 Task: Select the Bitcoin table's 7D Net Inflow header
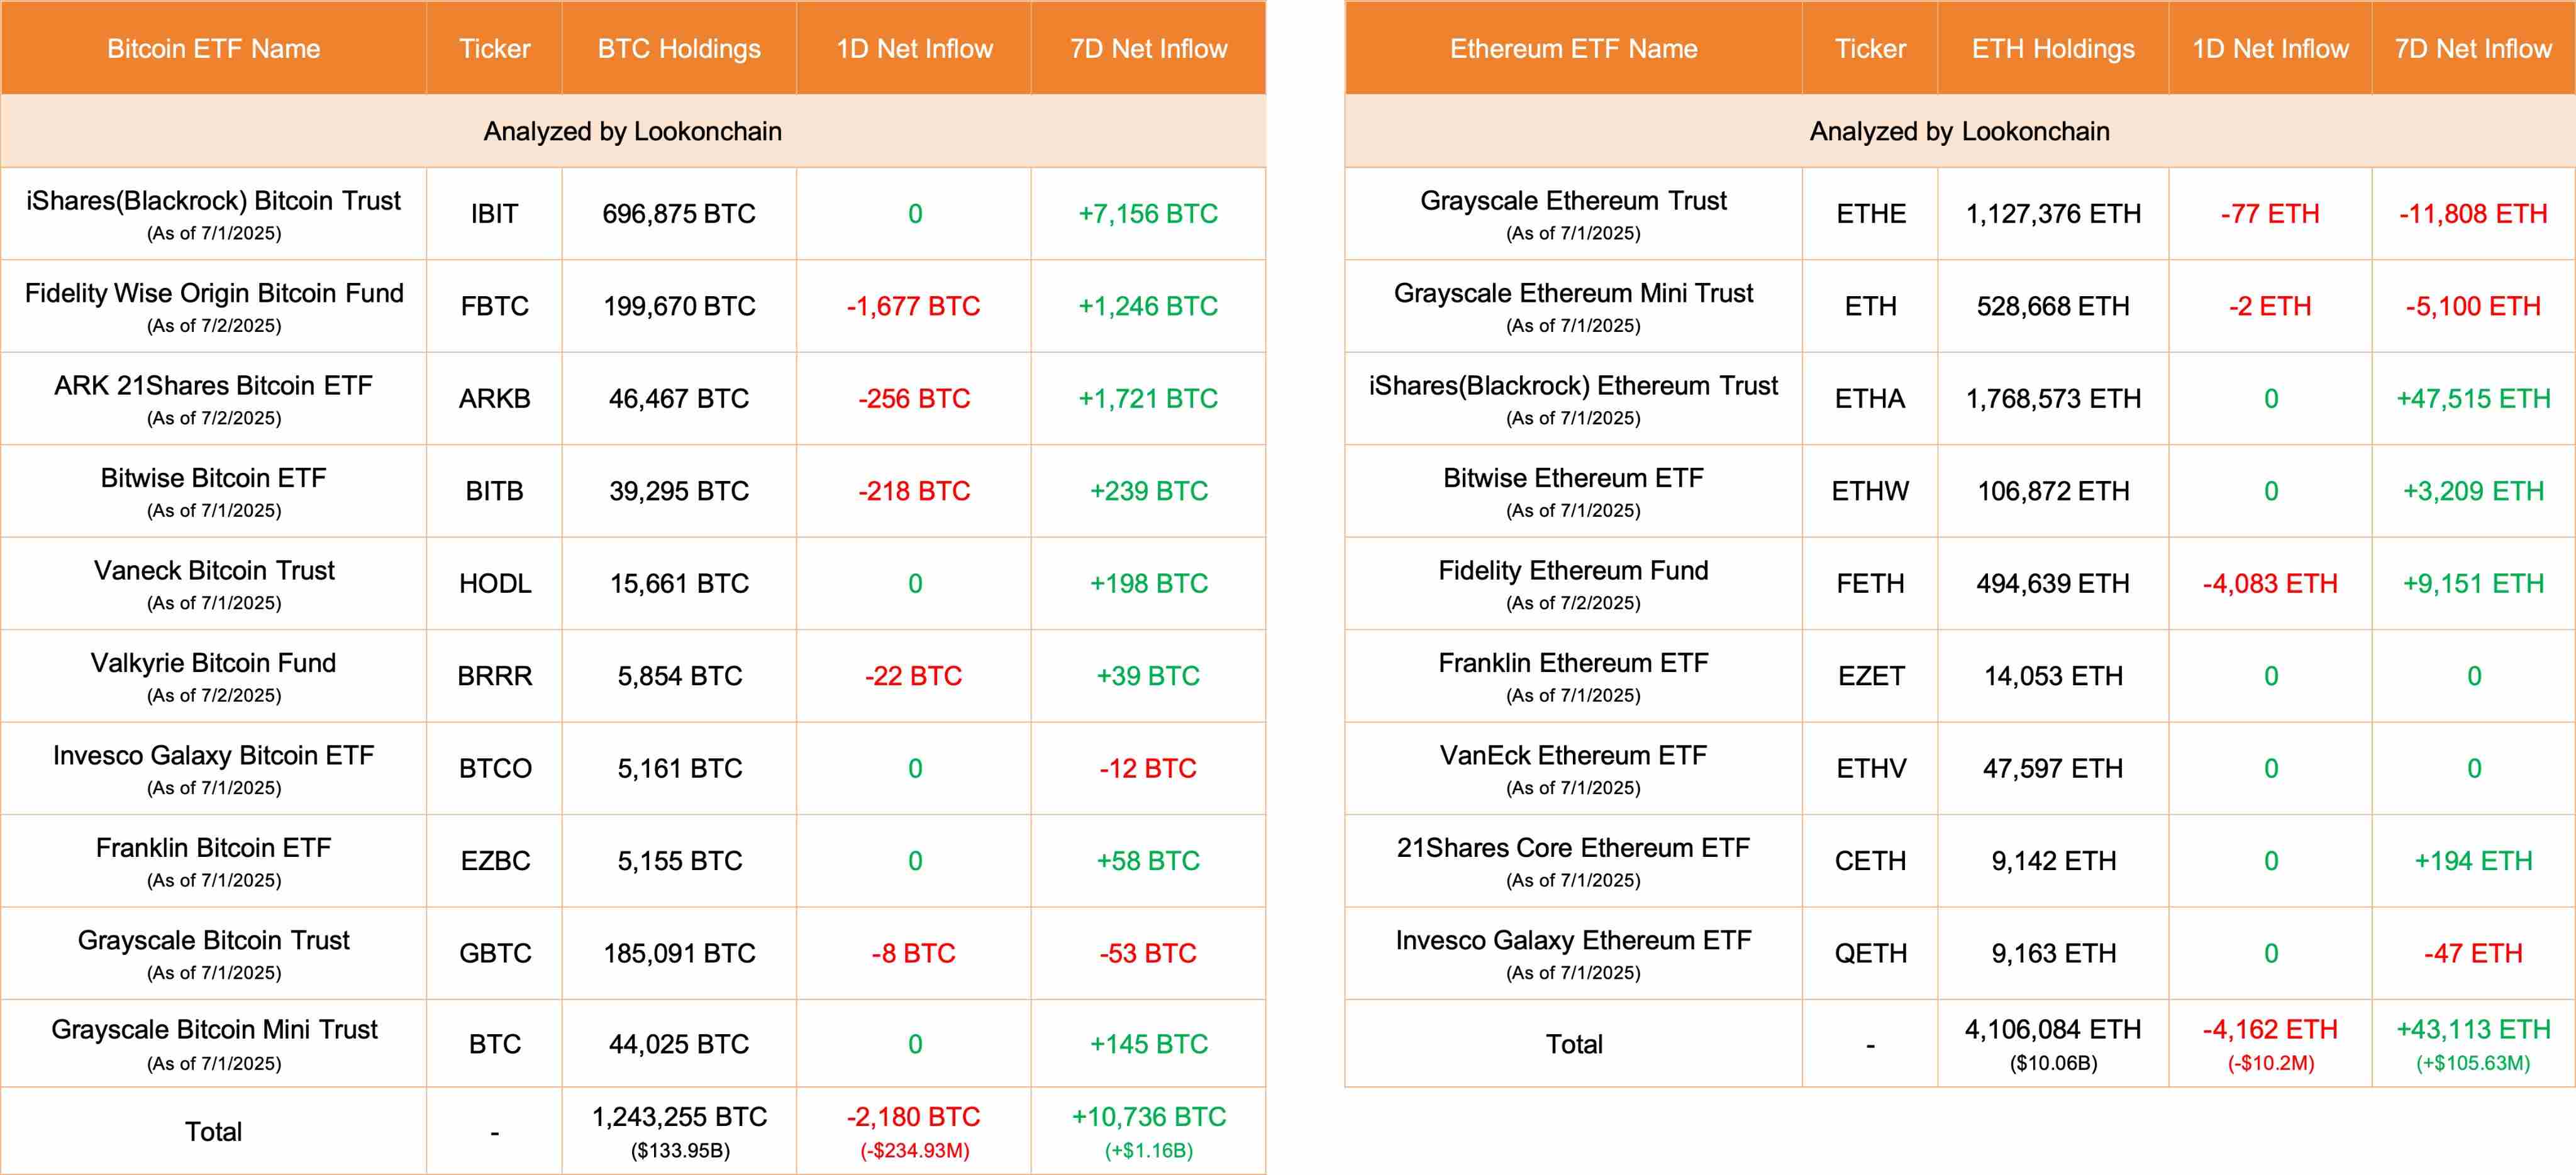click(1148, 49)
